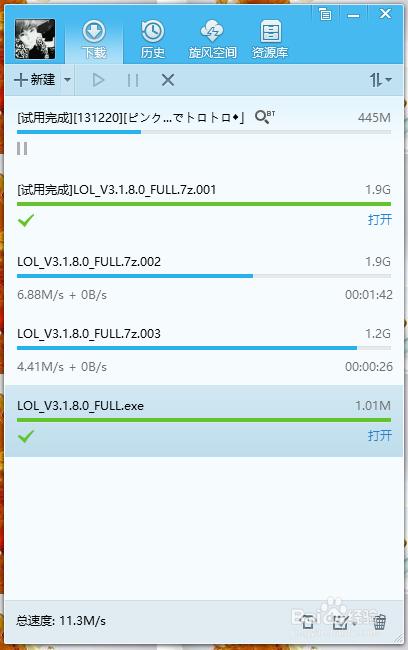Open the sort order dropdown
Screen dimensions: 408x650
pos(381,80)
